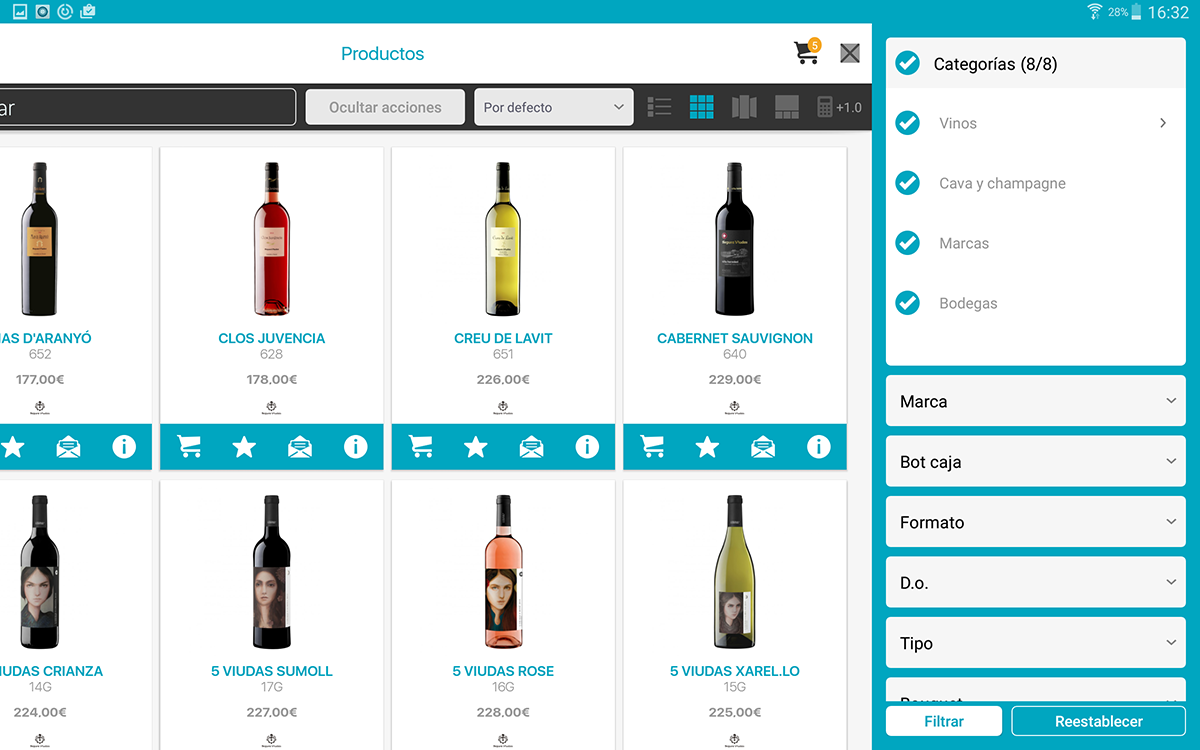Select the Clos Juvencia bottle image

[x=272, y=239]
